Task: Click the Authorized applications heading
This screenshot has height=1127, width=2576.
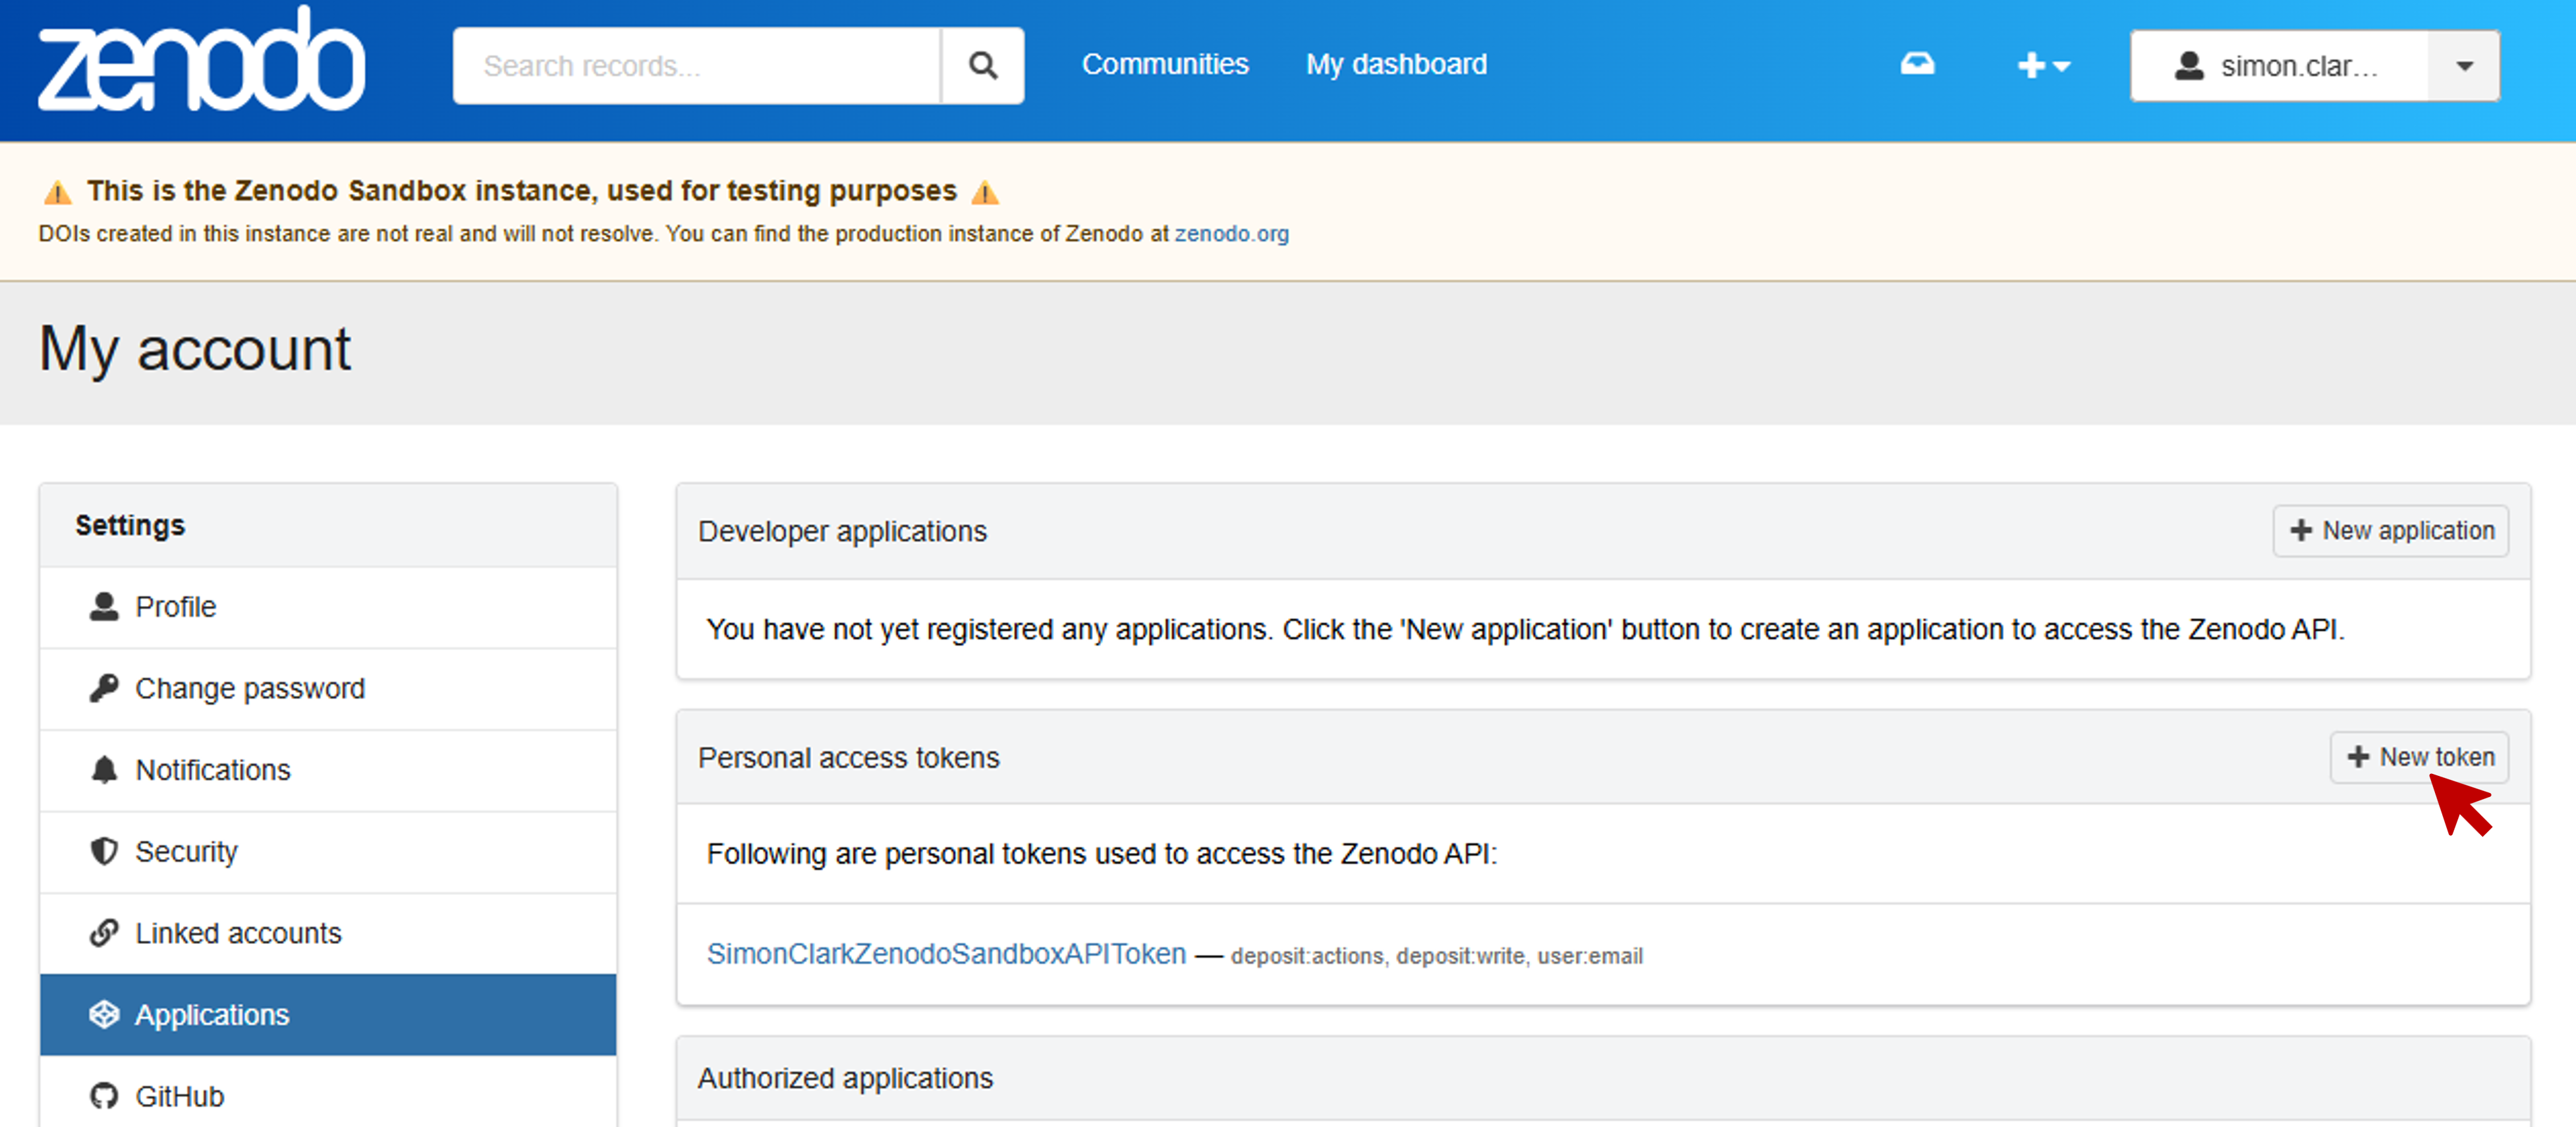Action: coord(845,1078)
